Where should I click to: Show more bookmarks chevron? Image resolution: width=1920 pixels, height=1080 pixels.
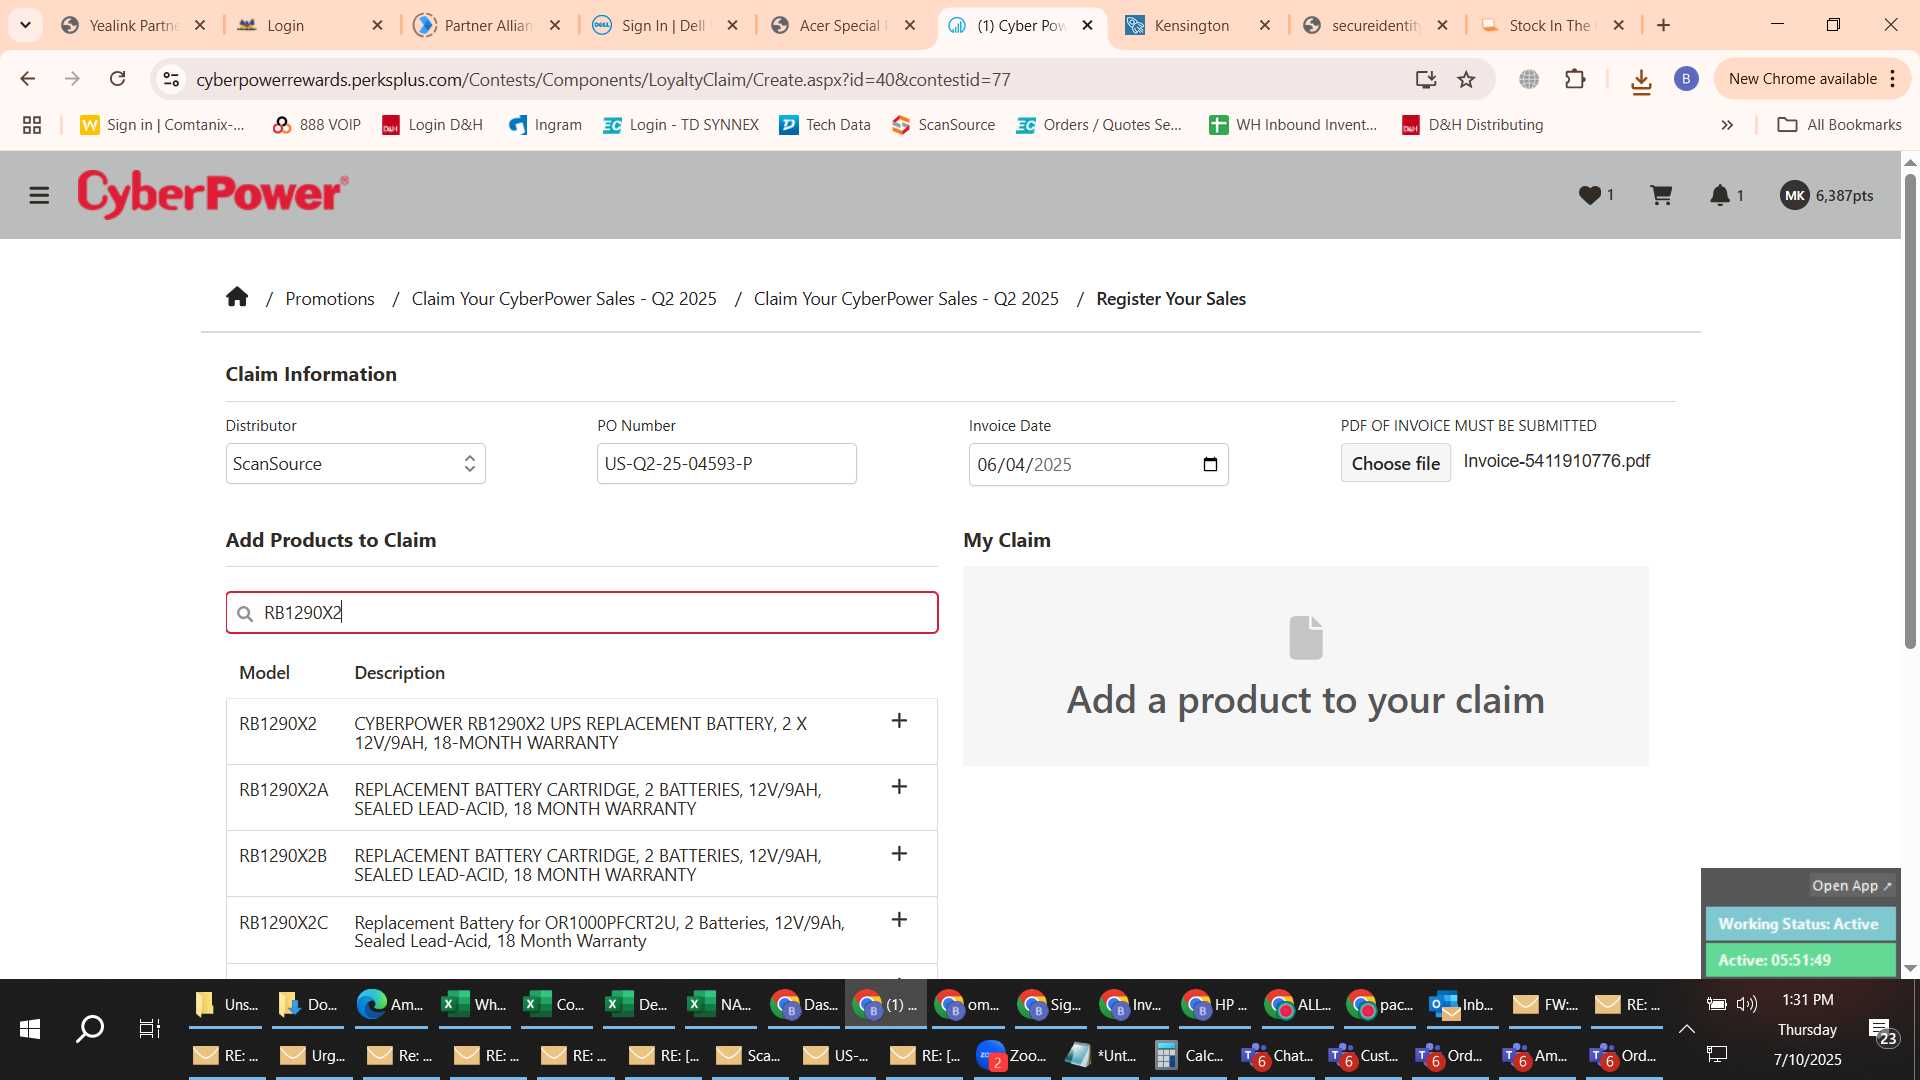tap(1727, 125)
